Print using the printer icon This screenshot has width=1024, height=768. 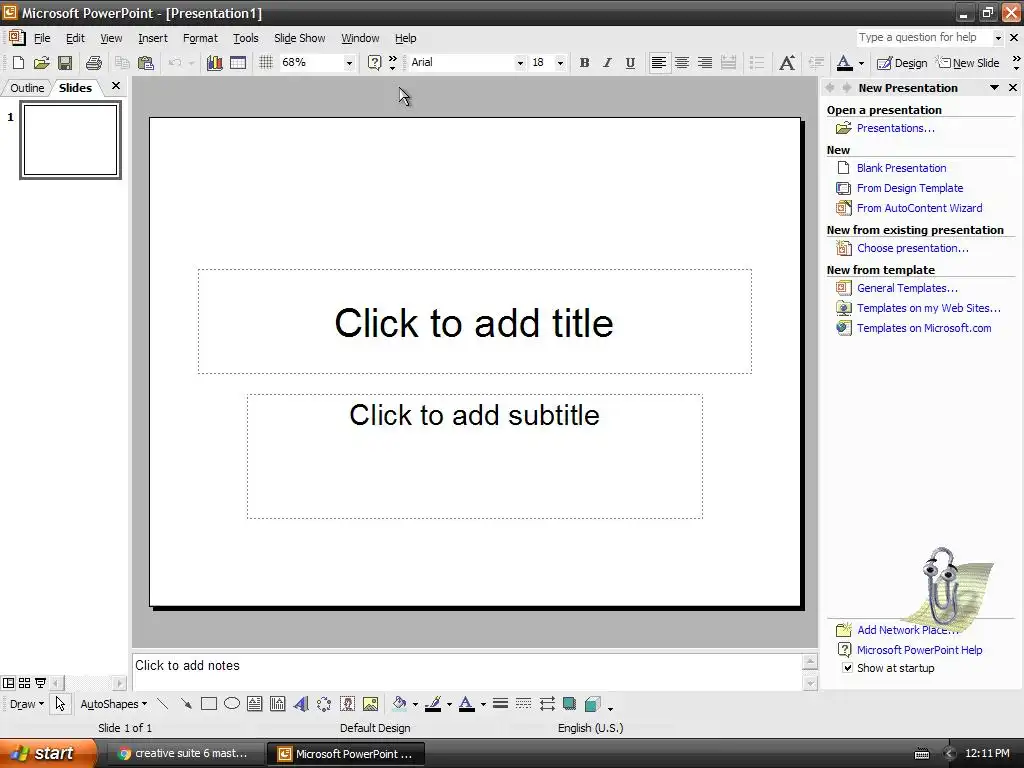[x=94, y=63]
